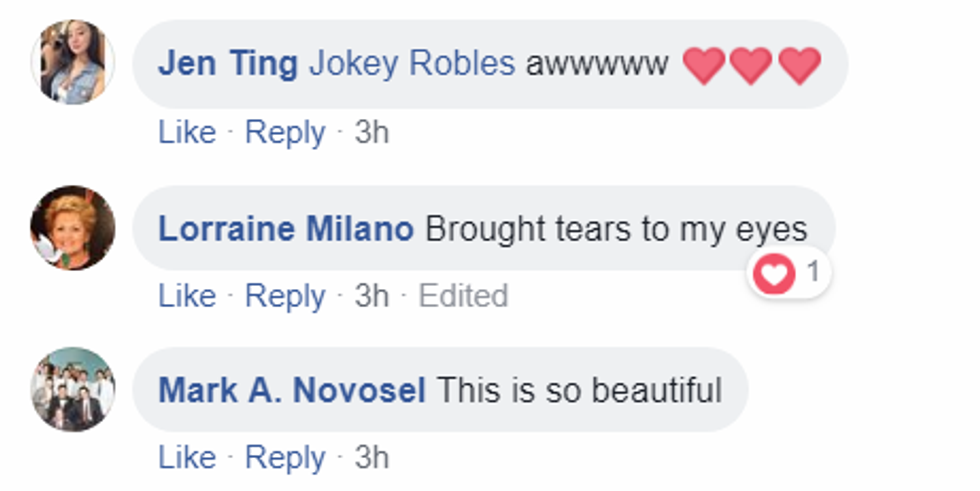Screen dimensions: 980x491
Task: View edit history via Edited label
Action: click(x=463, y=296)
